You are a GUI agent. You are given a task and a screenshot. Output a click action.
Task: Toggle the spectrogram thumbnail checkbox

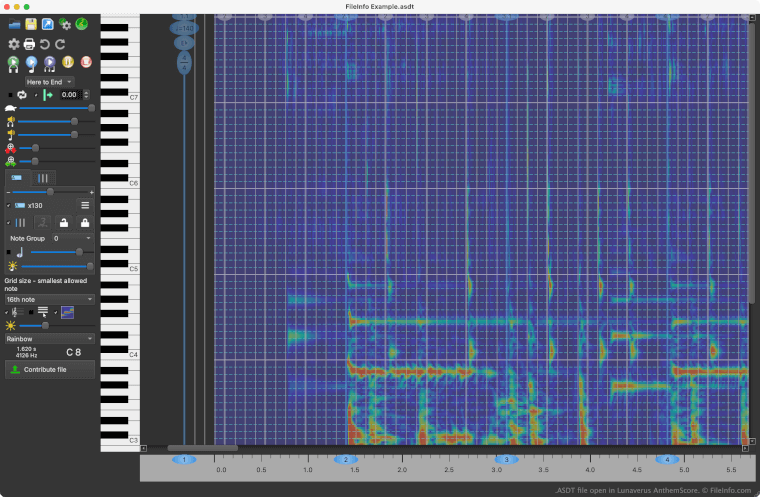(x=54, y=313)
